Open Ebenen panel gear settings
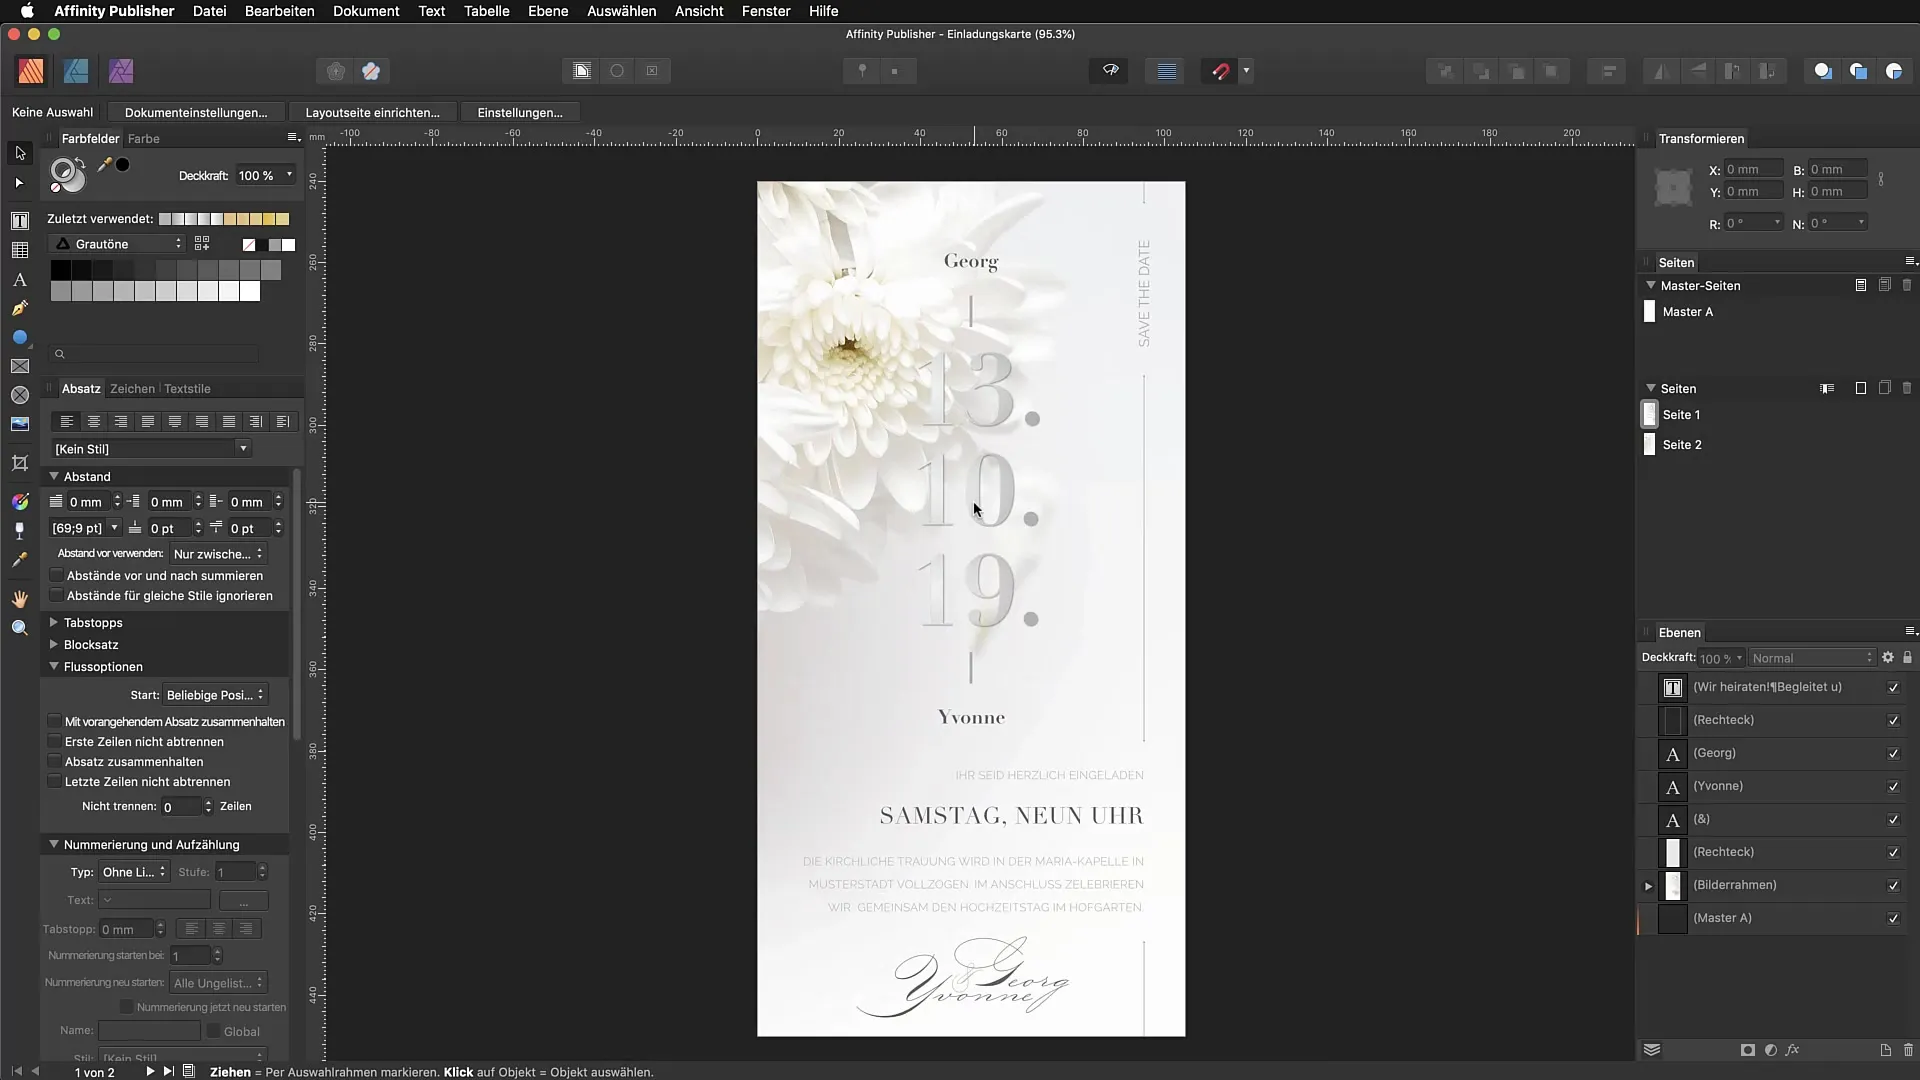 pos(1888,658)
